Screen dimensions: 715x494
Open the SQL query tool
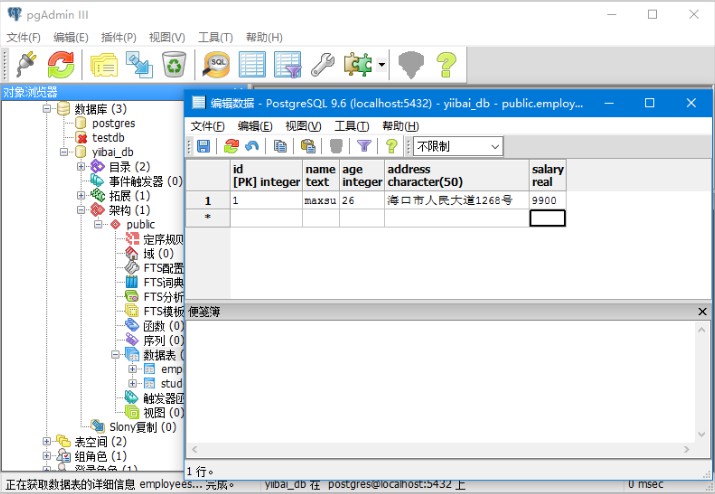217,64
